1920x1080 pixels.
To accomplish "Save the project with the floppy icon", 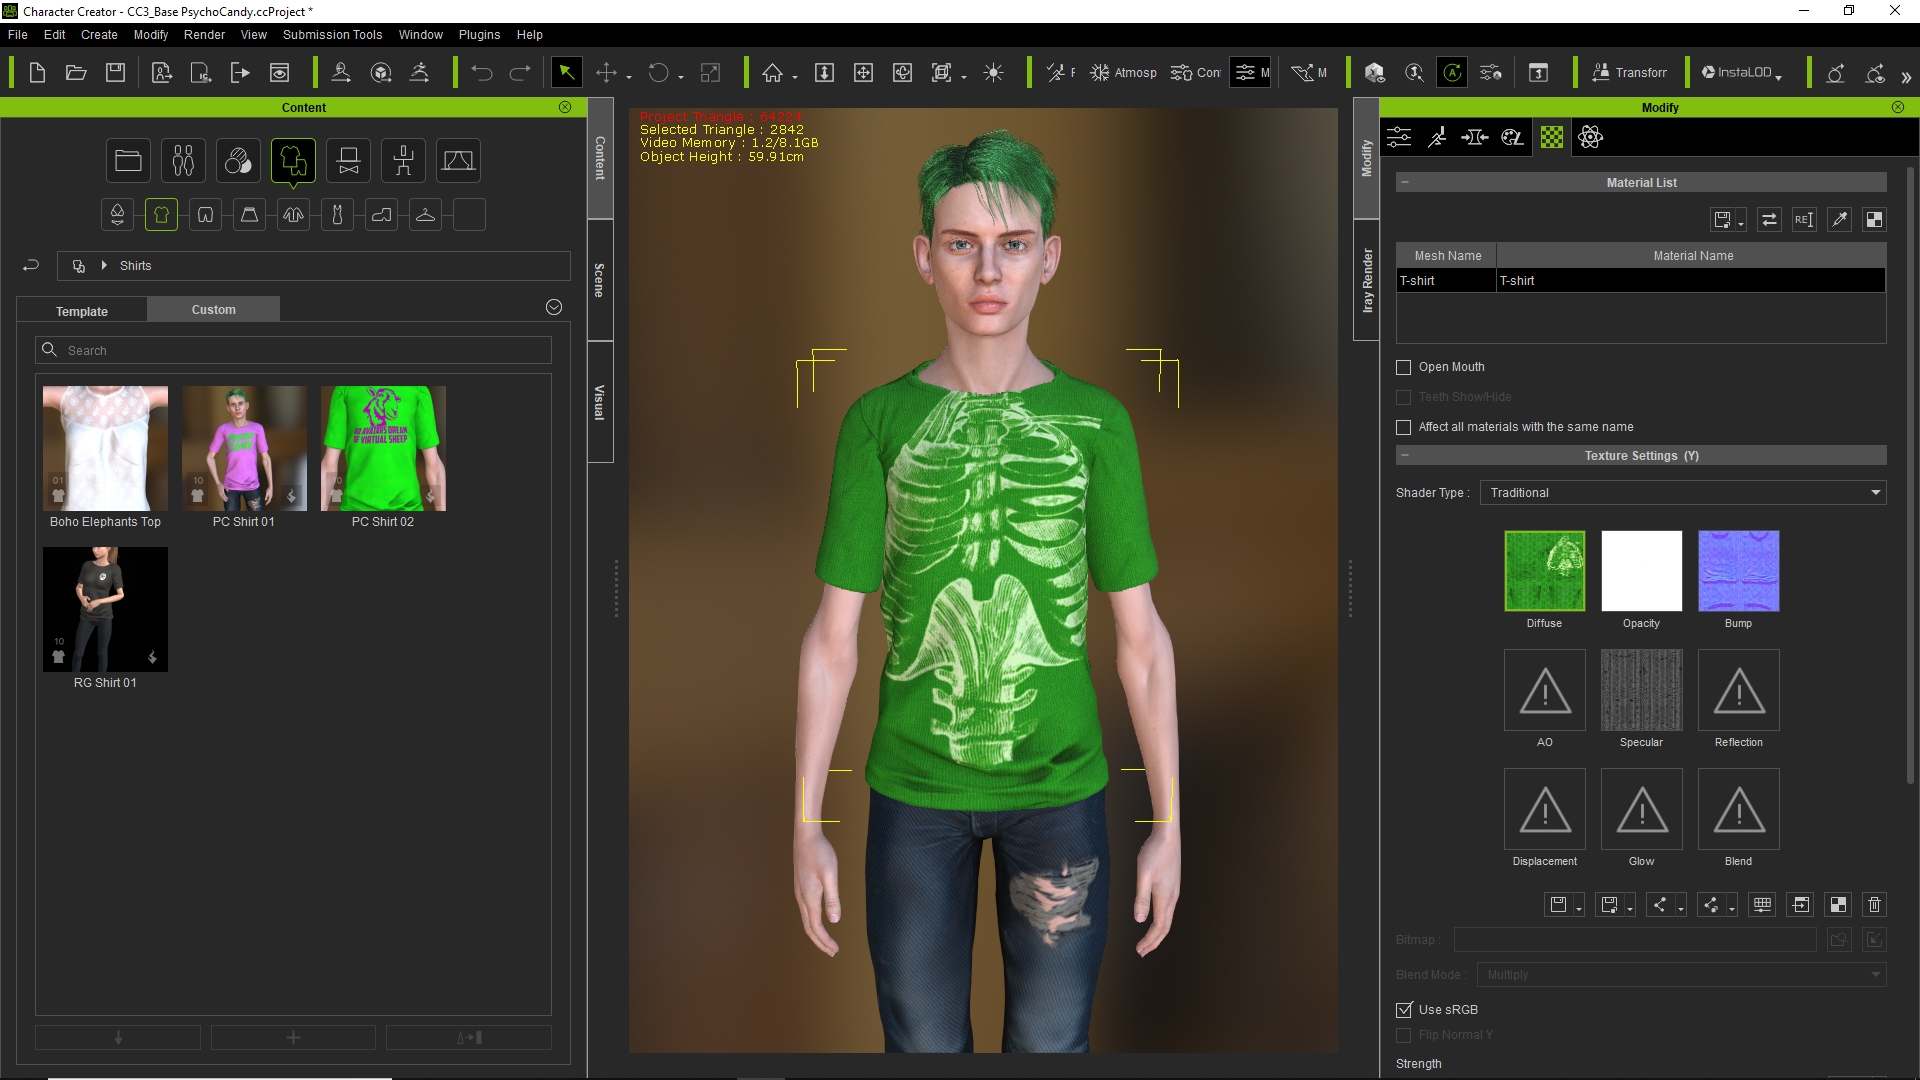I will (x=116, y=73).
